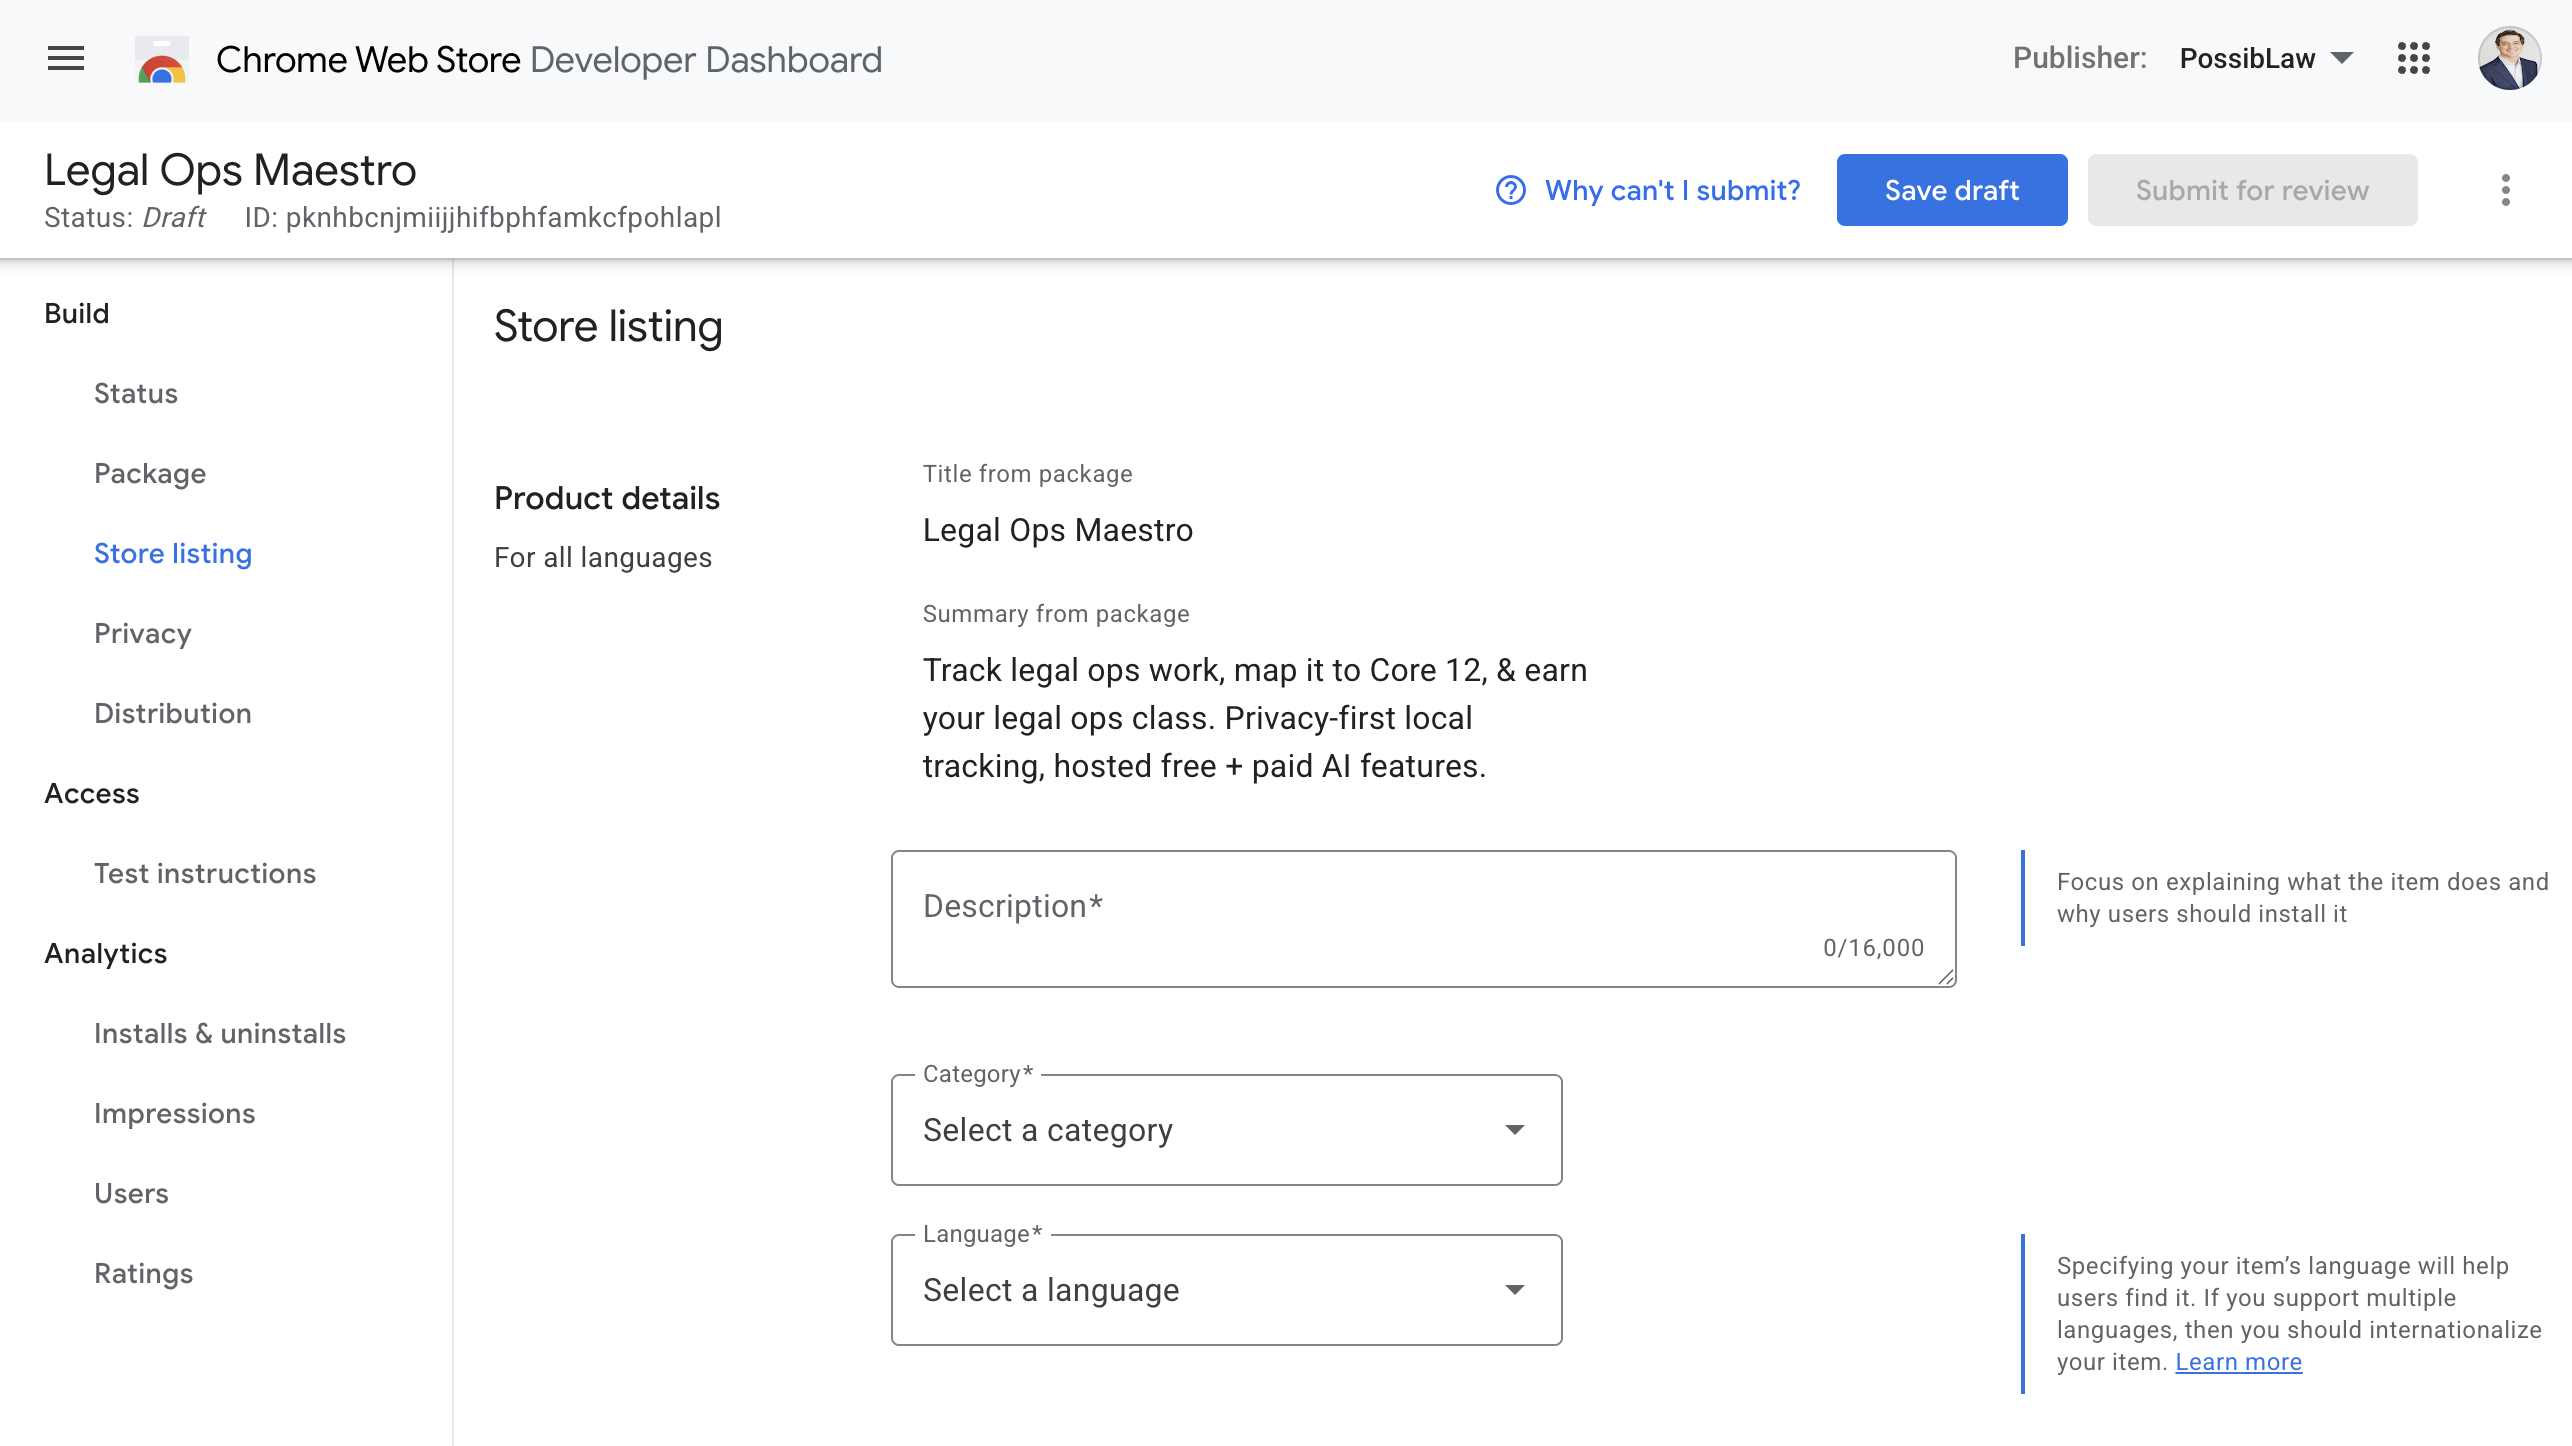Click the 0/16,000 character counter
The width and height of the screenshot is (2572, 1446).
pyautogui.click(x=1873, y=948)
